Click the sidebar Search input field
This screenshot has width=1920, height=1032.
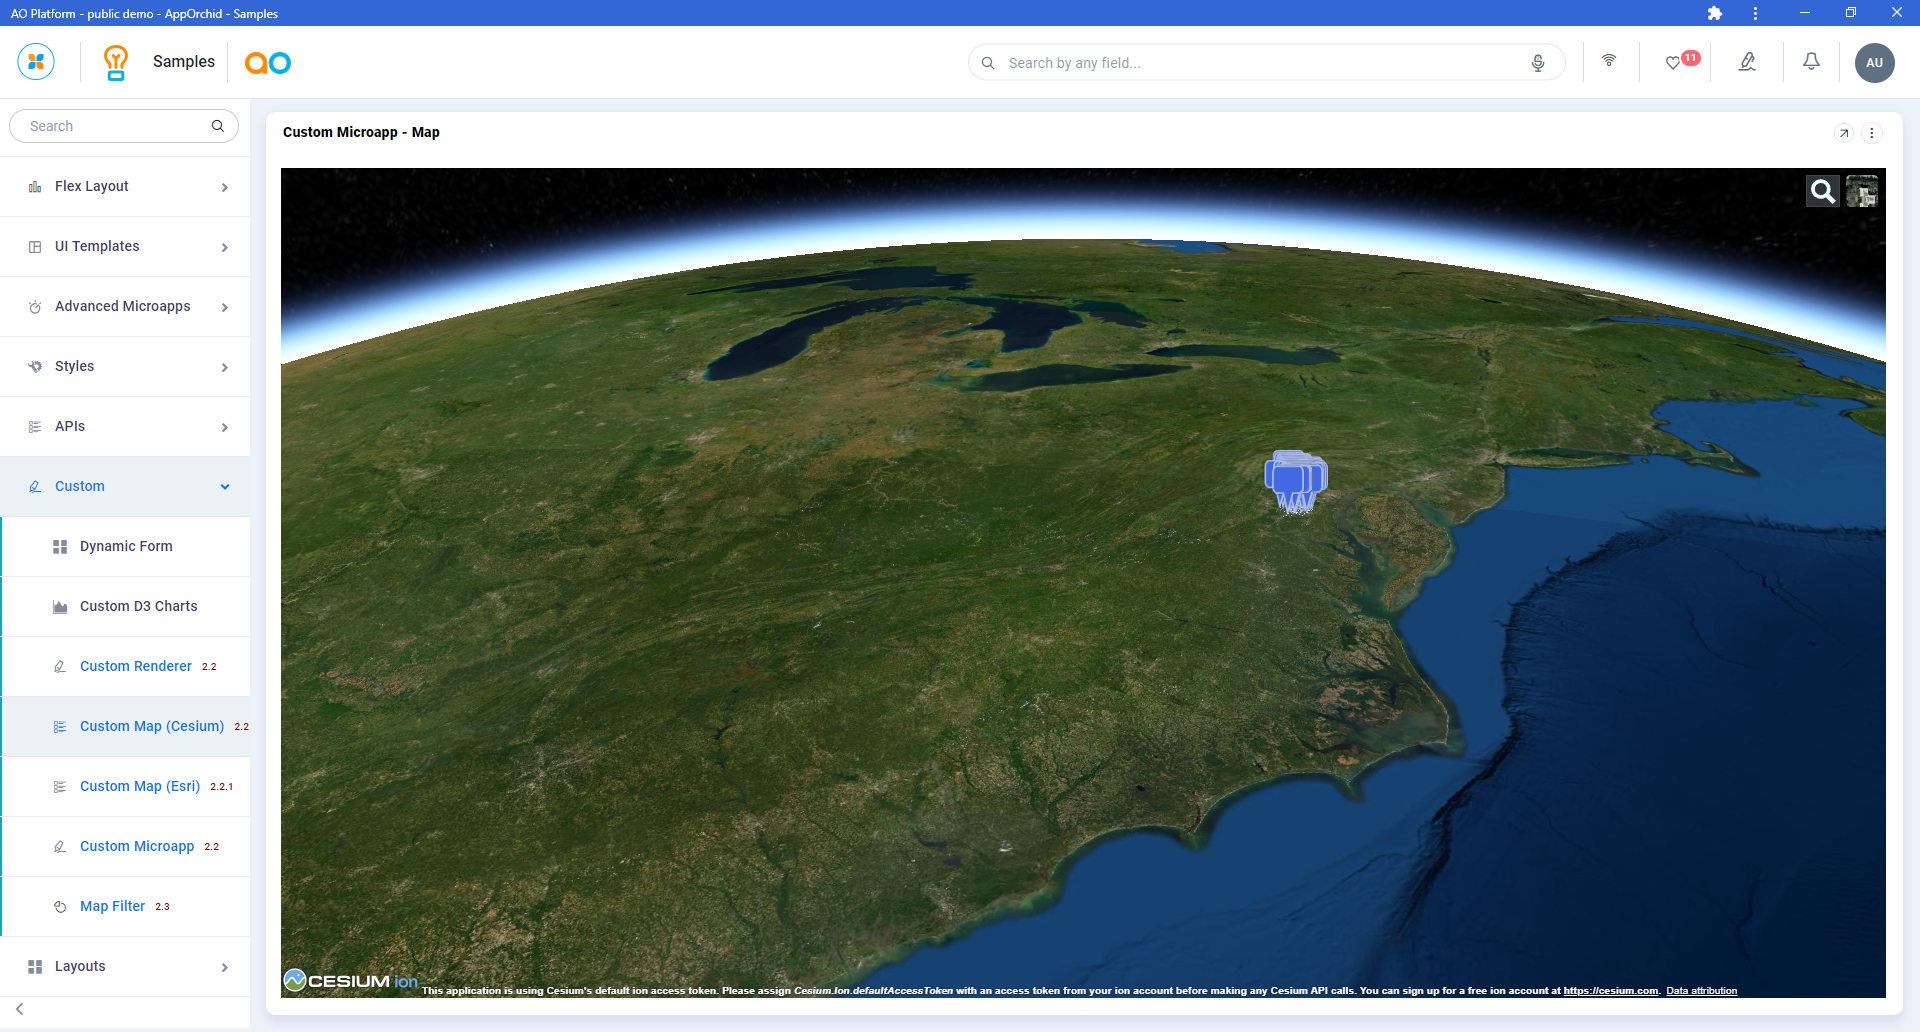point(115,126)
